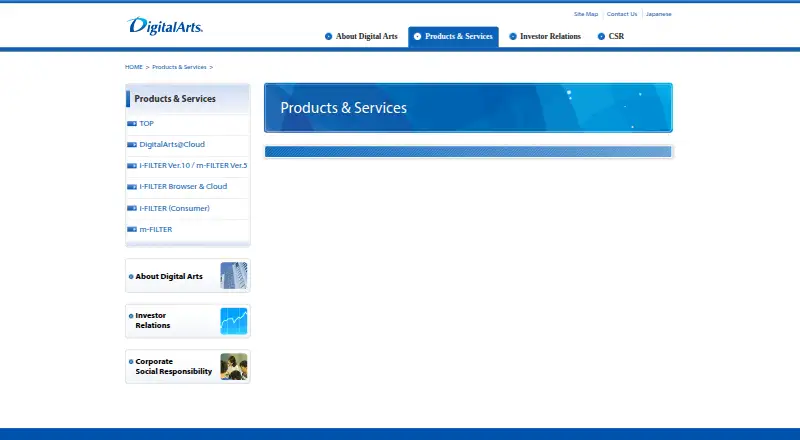Screen dimensions: 800x440
Task: Open the Investor Relations sidebar banner
Action: pos(188,321)
